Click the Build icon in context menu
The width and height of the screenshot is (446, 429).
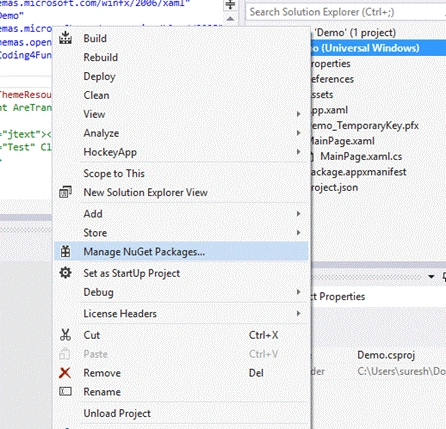coord(65,38)
